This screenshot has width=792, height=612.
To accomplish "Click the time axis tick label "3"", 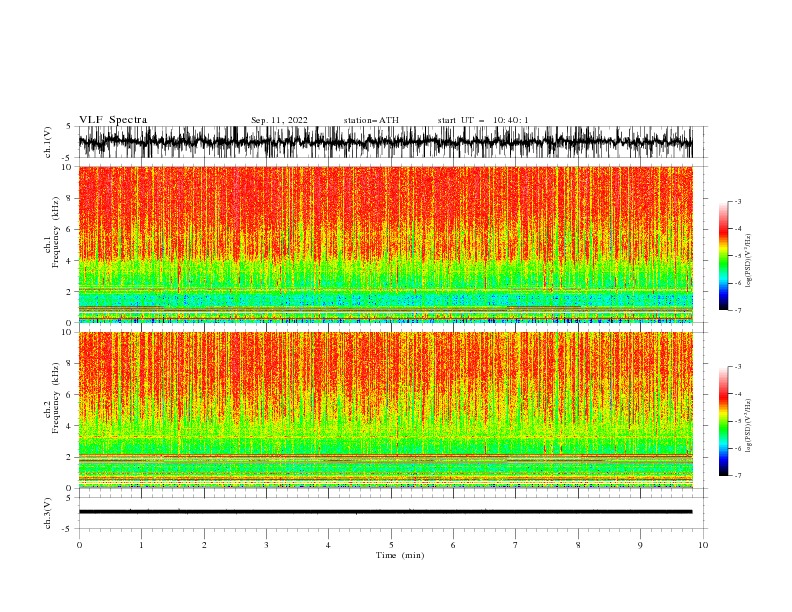I will pos(266,545).
